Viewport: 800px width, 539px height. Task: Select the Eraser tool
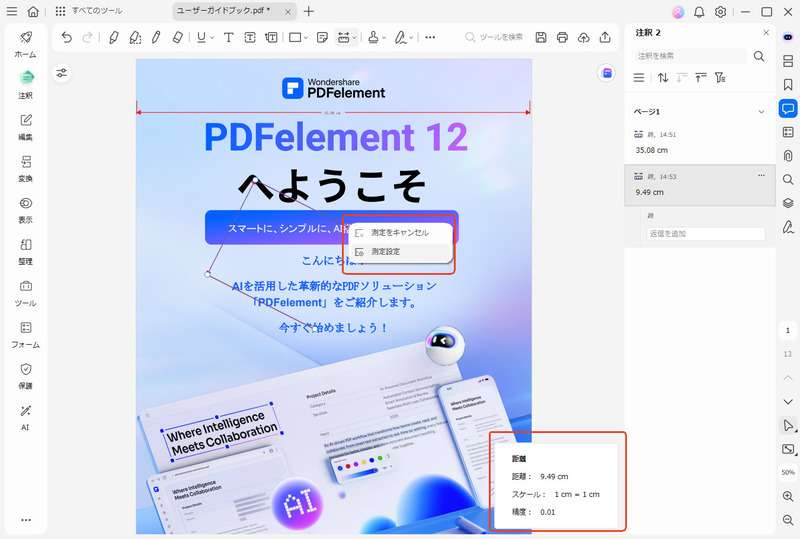click(x=178, y=37)
